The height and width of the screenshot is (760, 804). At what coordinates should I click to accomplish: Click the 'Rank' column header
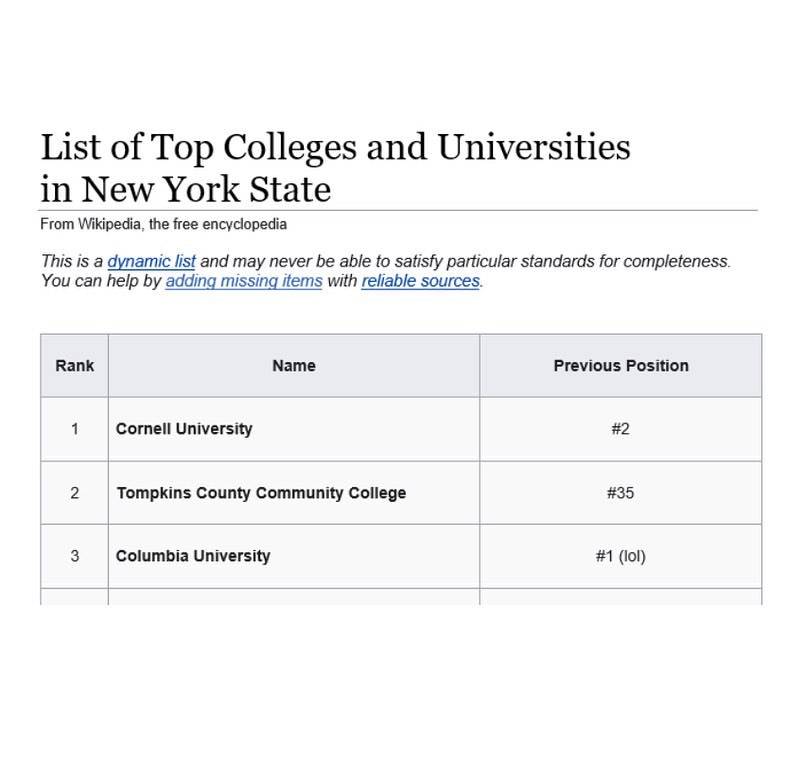point(74,366)
